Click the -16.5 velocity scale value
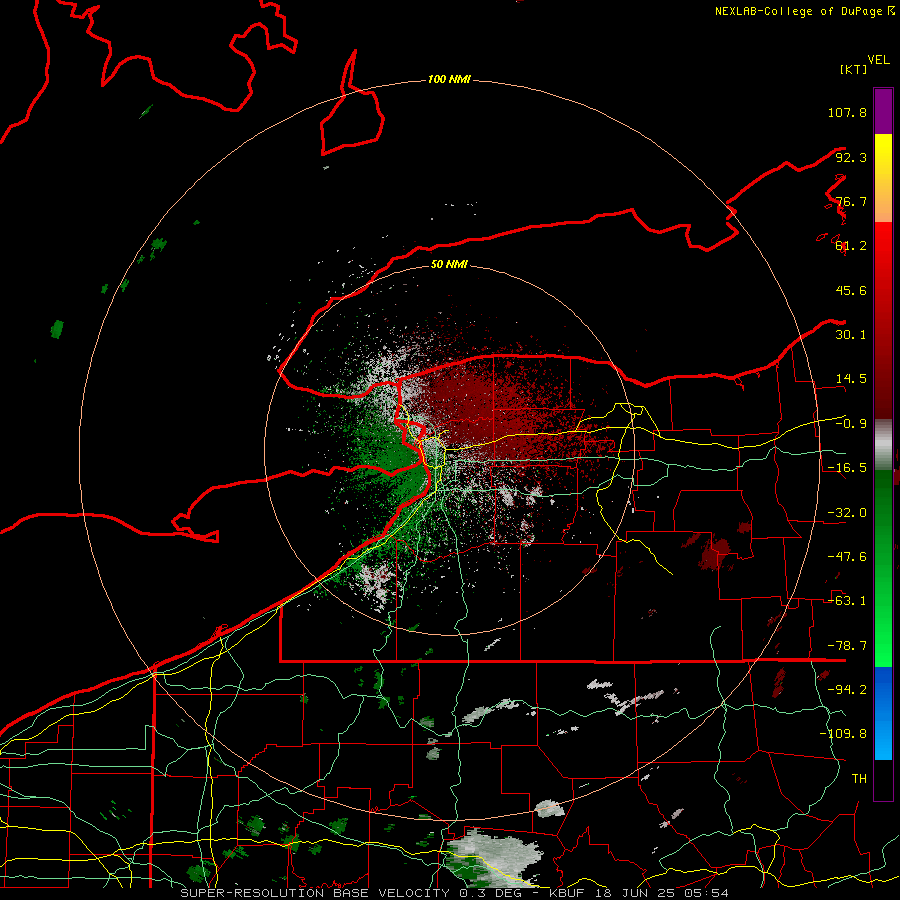The height and width of the screenshot is (900, 900). click(847, 468)
